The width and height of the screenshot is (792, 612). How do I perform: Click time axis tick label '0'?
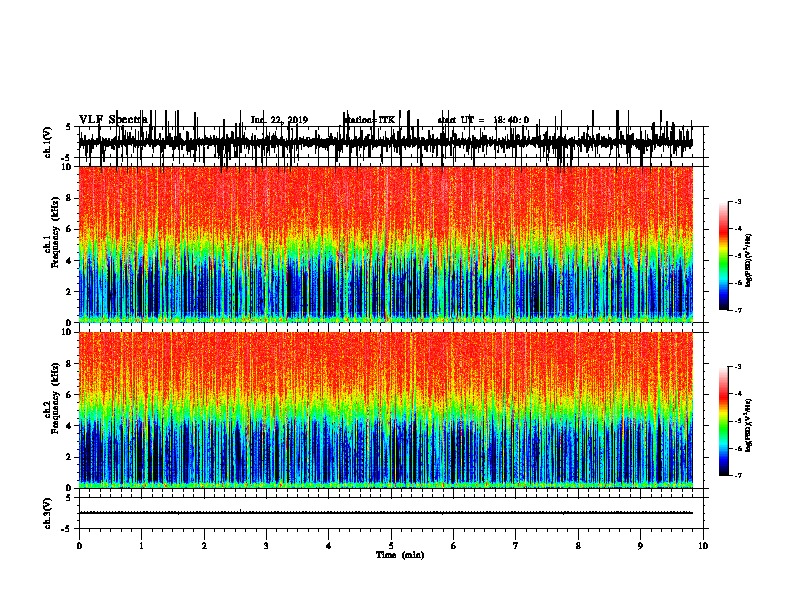79,546
